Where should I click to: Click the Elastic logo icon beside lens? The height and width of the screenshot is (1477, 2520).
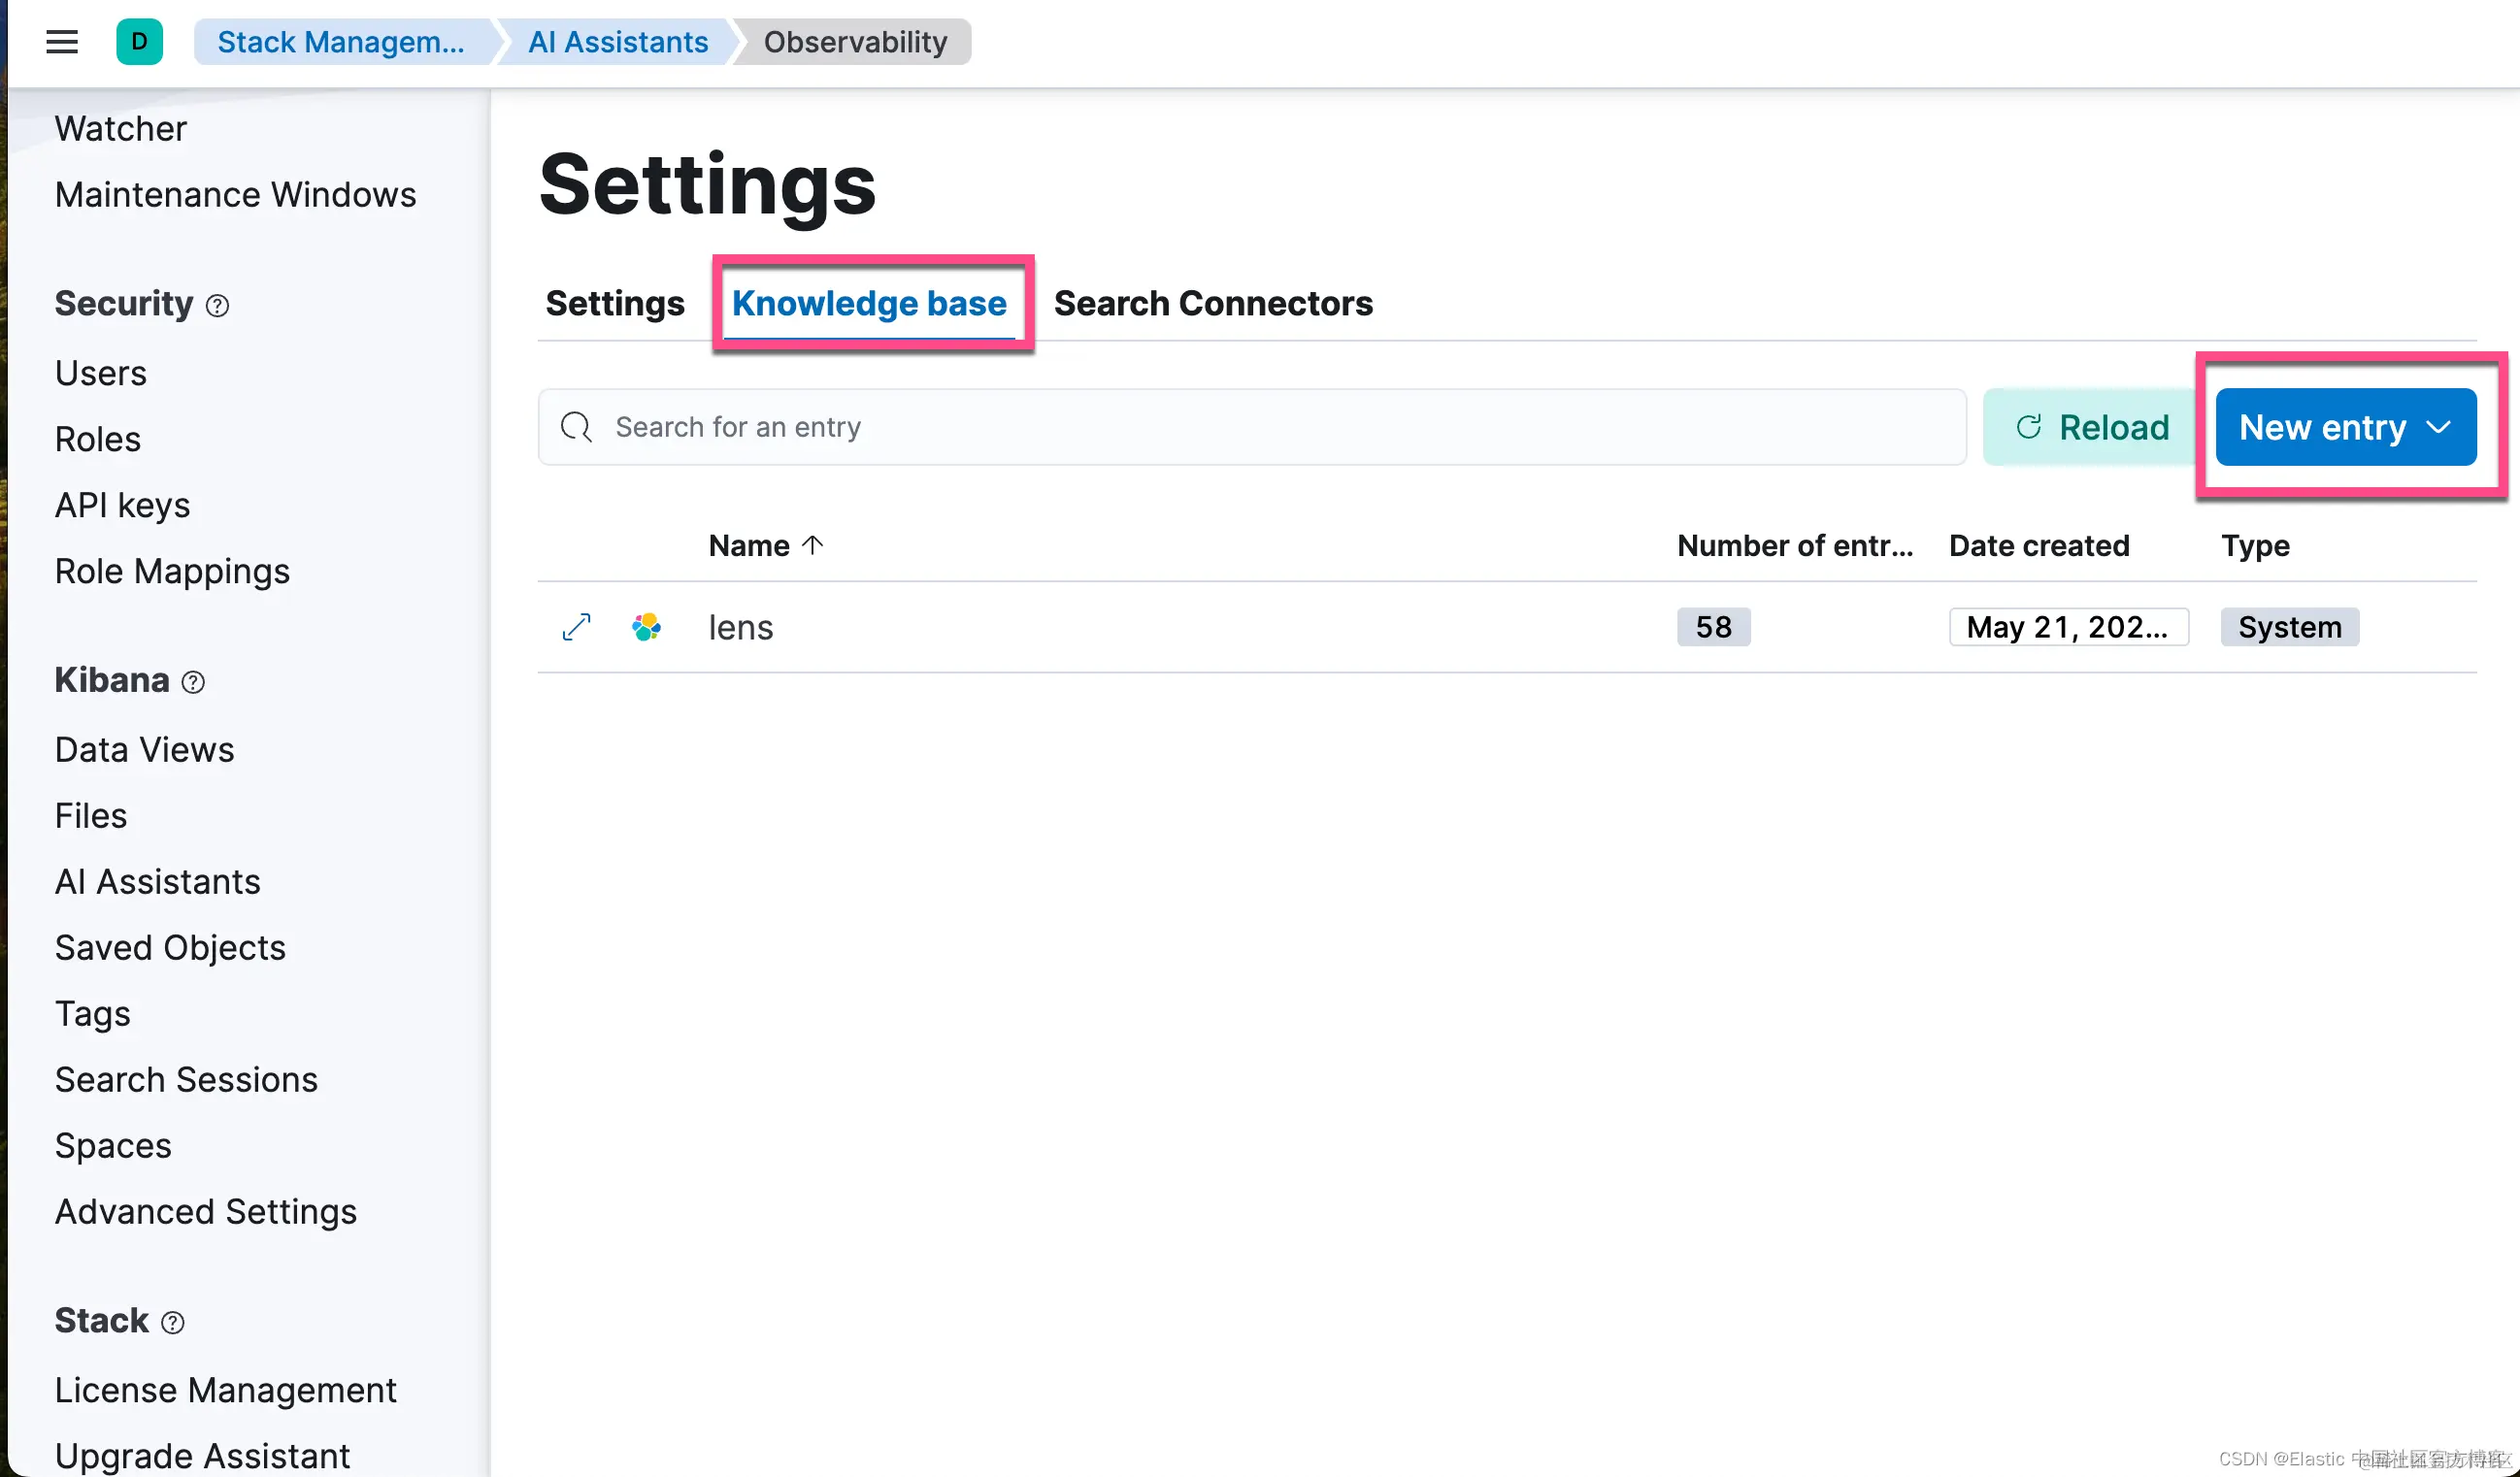(x=646, y=627)
